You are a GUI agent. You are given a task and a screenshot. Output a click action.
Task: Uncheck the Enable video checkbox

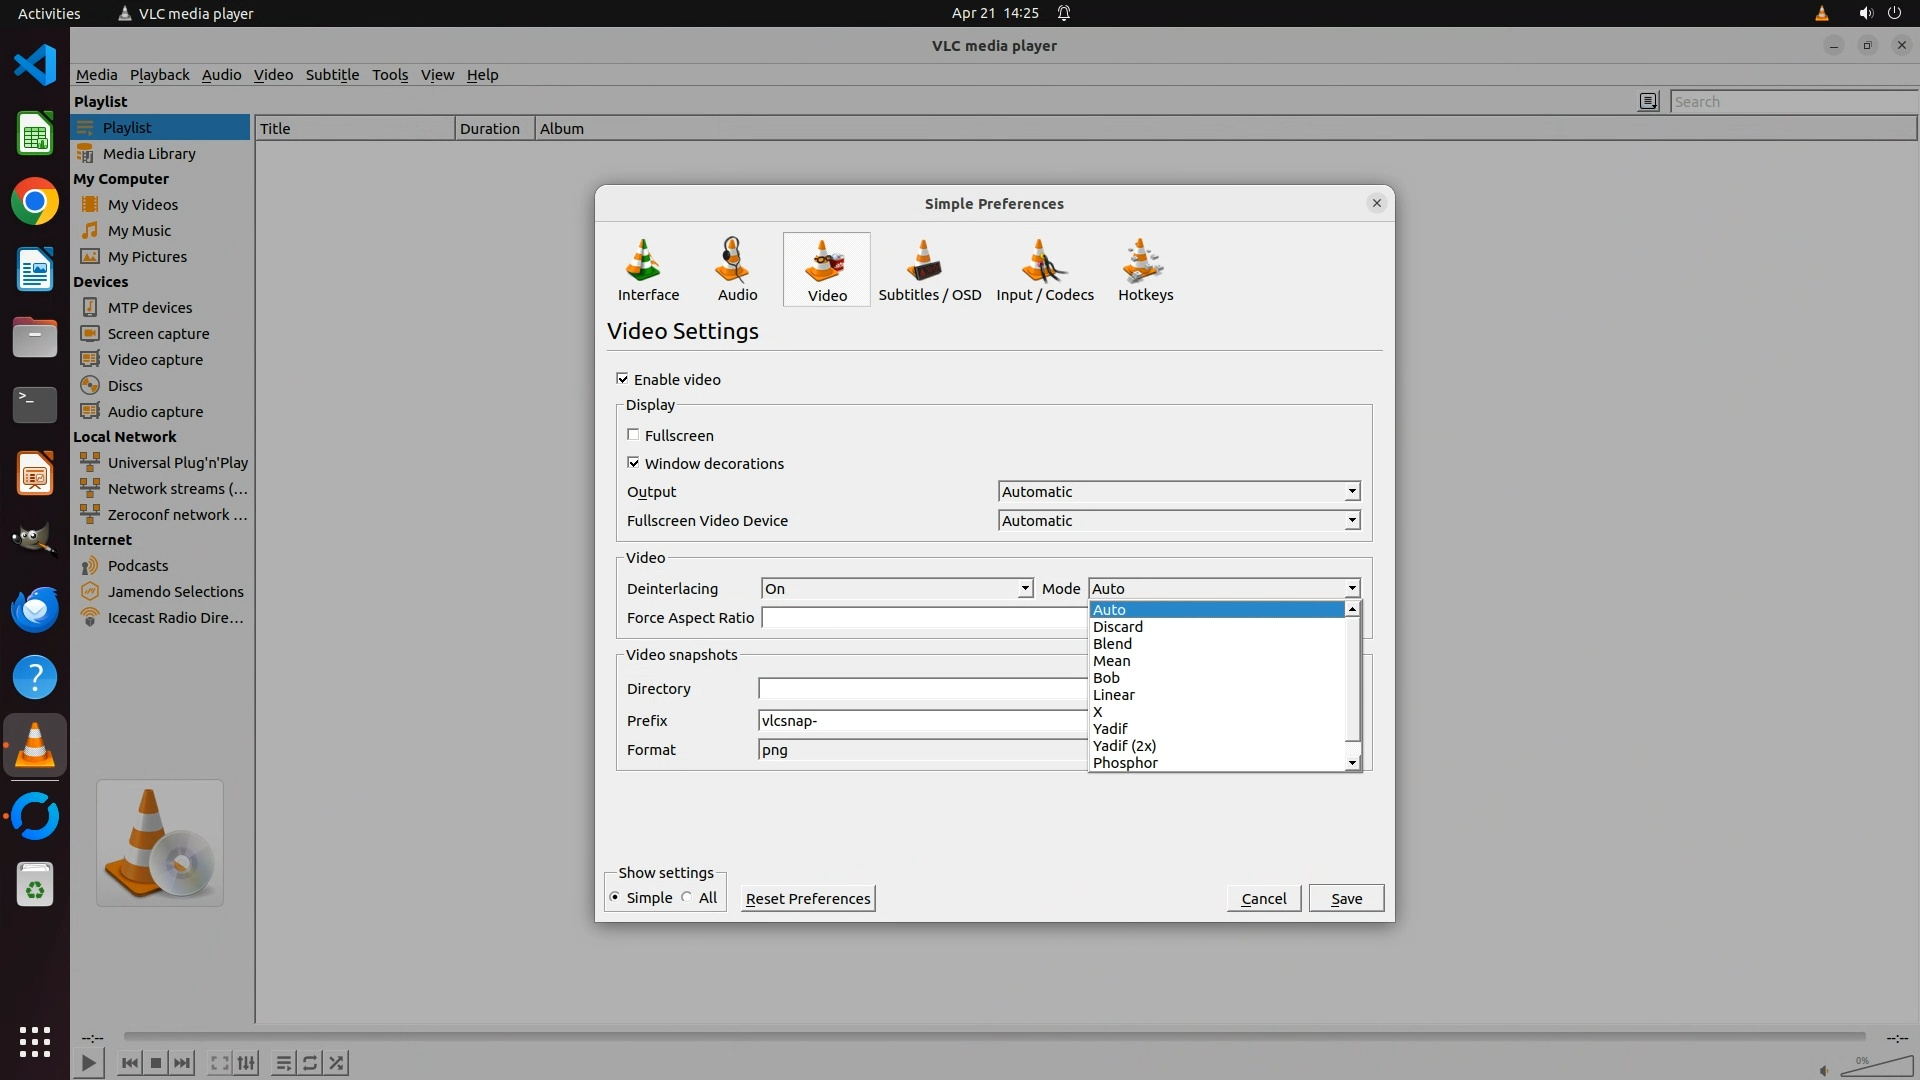click(x=623, y=379)
